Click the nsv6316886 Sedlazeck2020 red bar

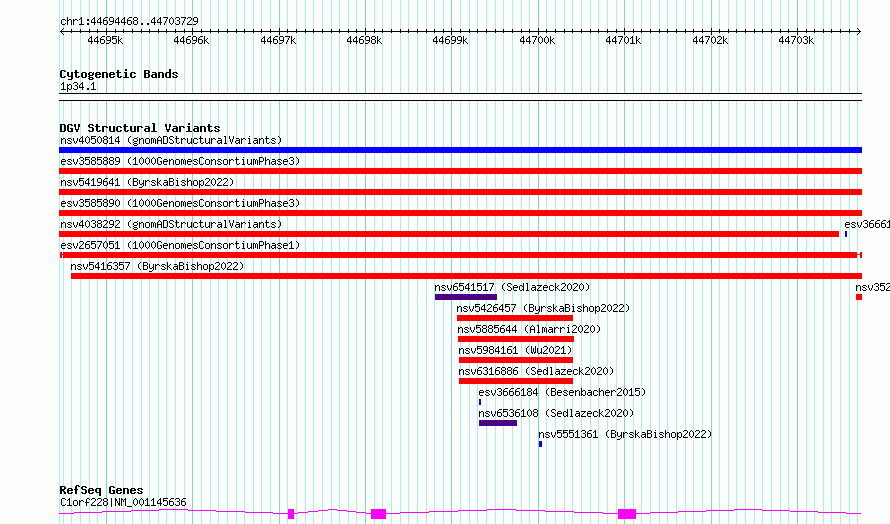516,381
